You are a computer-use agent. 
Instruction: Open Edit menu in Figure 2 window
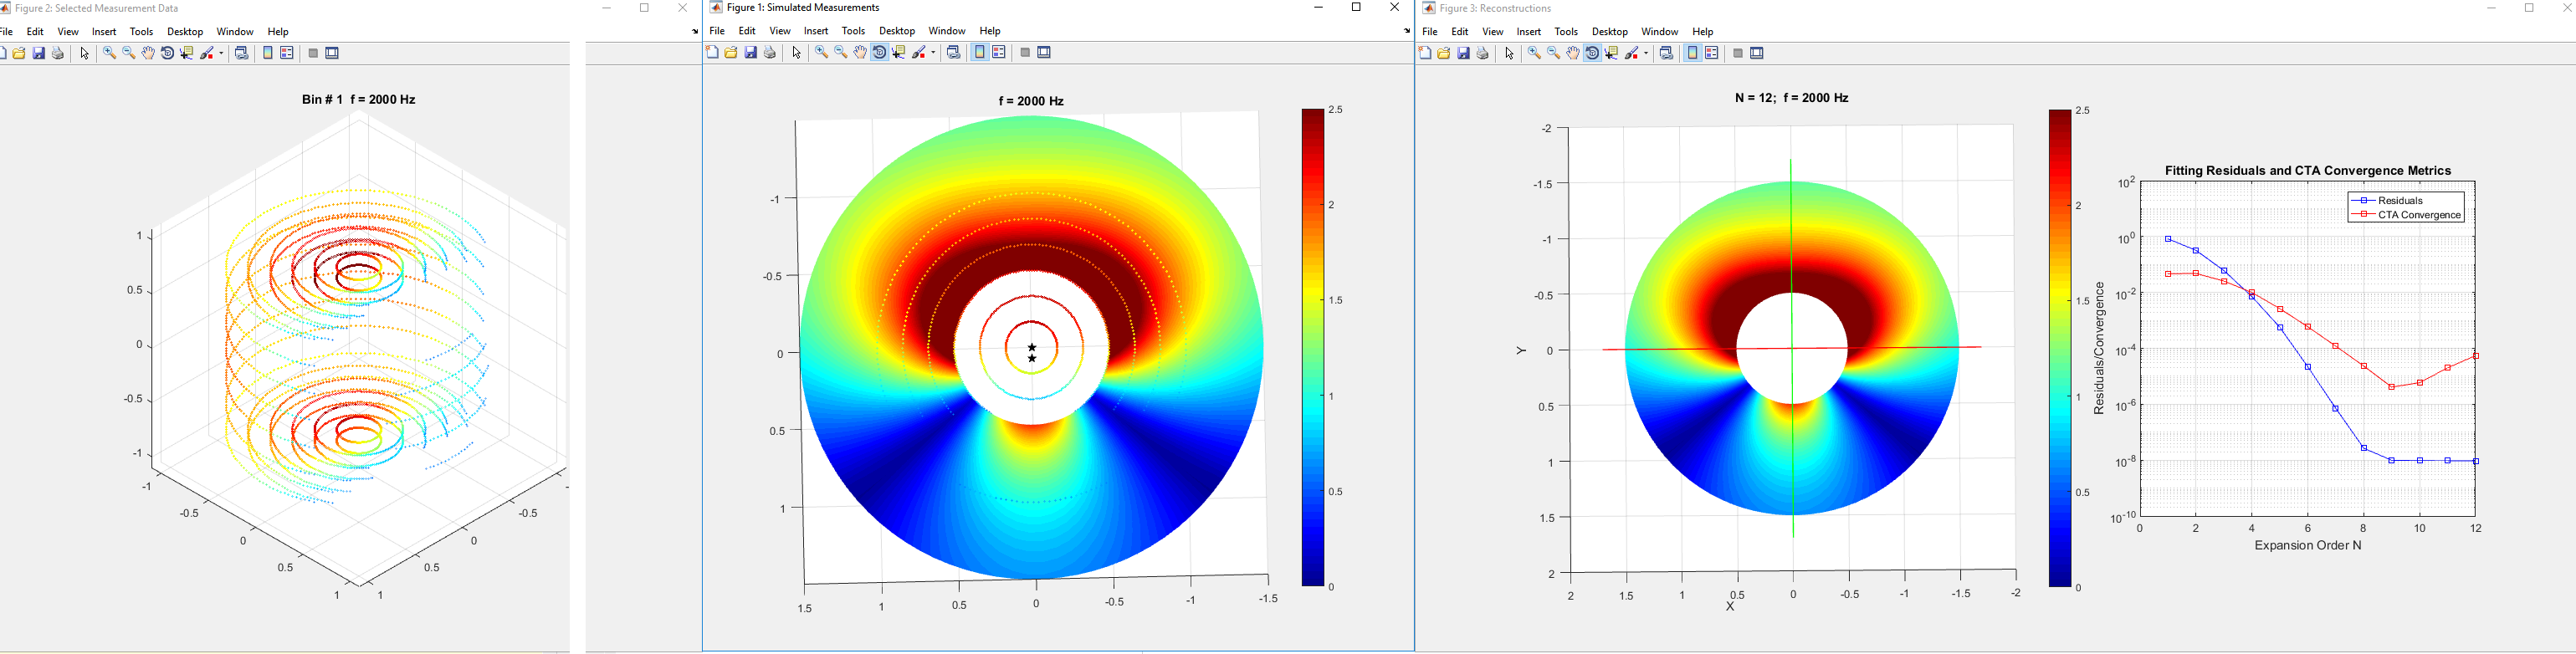(35, 32)
